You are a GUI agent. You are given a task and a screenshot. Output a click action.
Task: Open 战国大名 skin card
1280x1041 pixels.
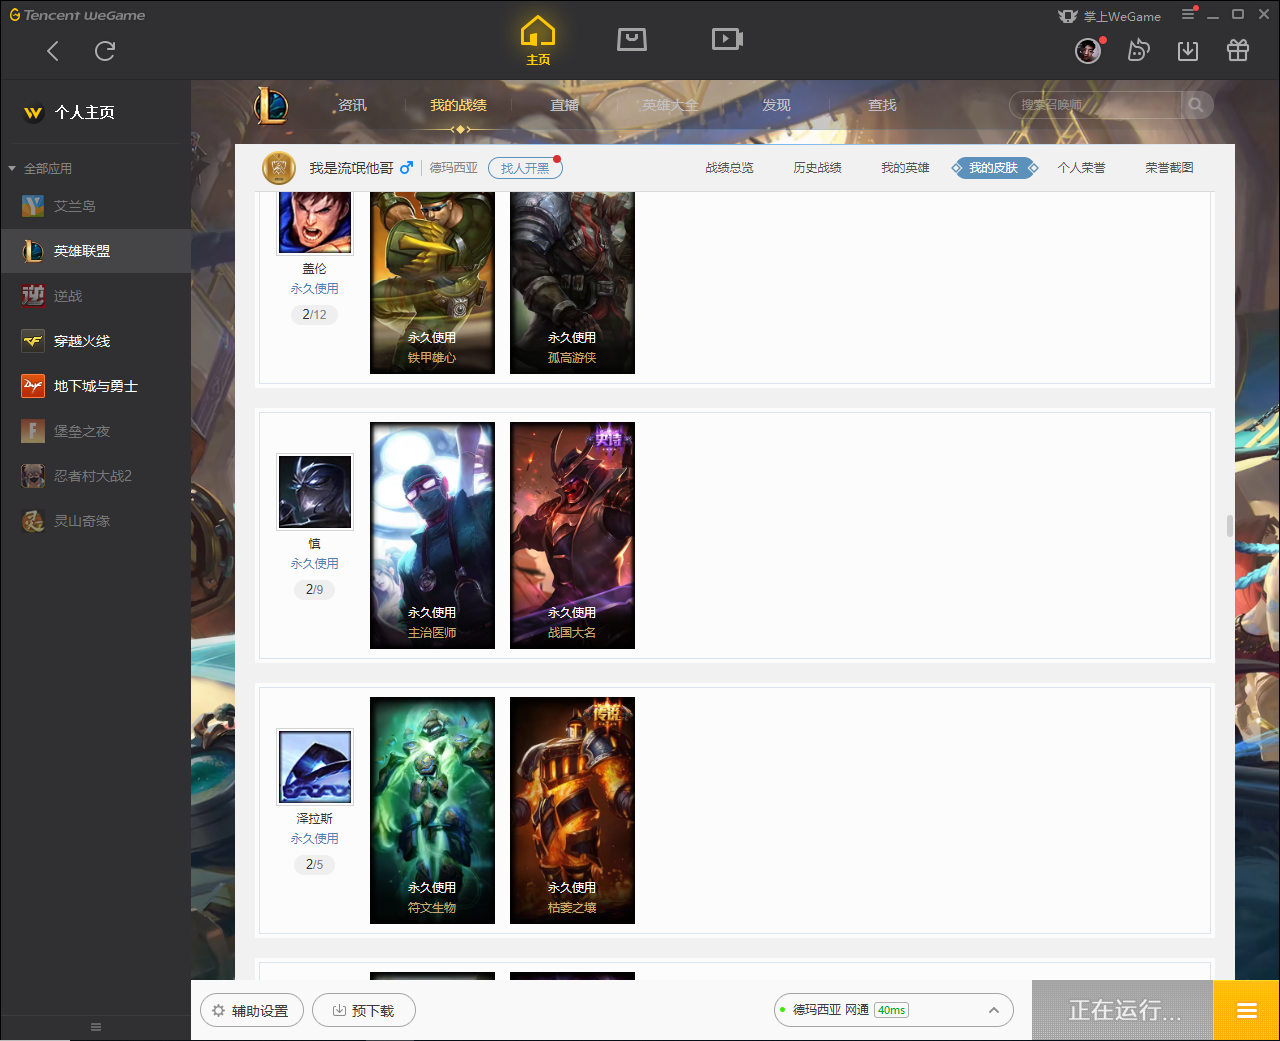coord(572,535)
